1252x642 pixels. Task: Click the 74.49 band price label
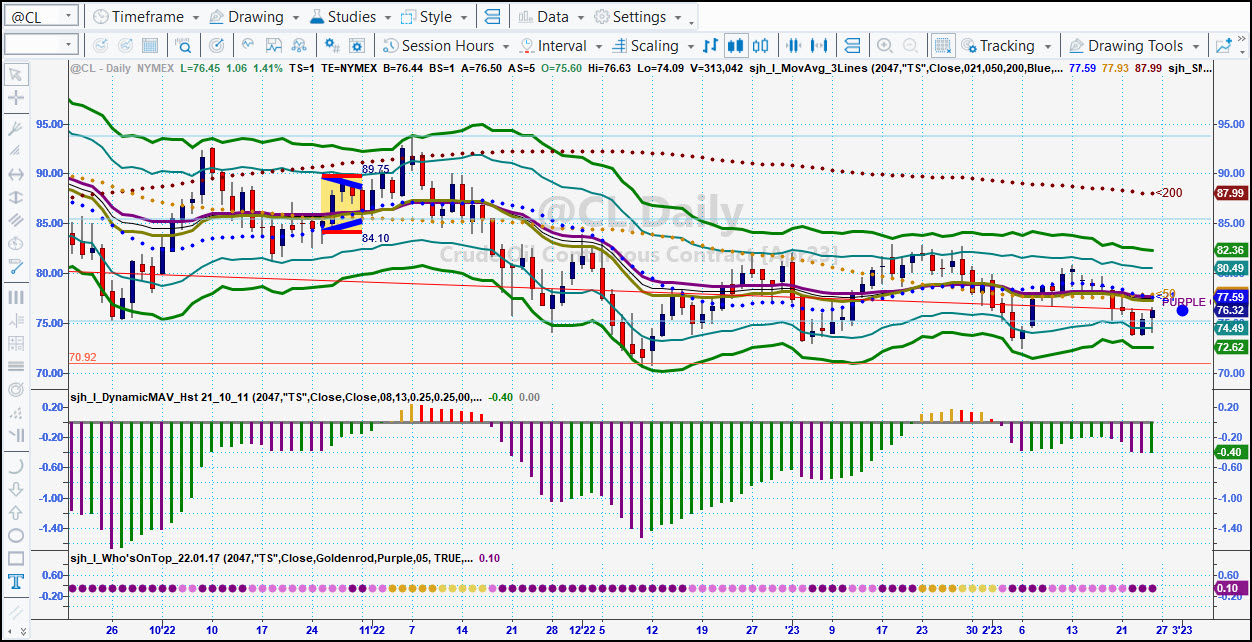[x=1231, y=328]
